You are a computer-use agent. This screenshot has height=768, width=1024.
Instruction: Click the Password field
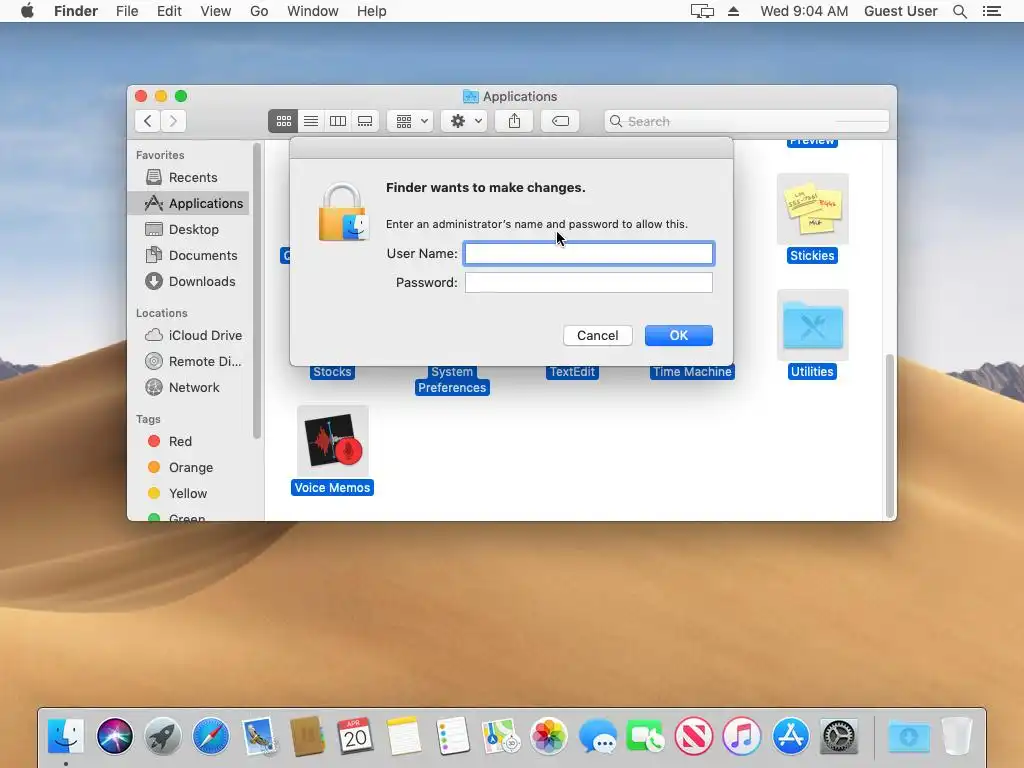click(x=588, y=282)
